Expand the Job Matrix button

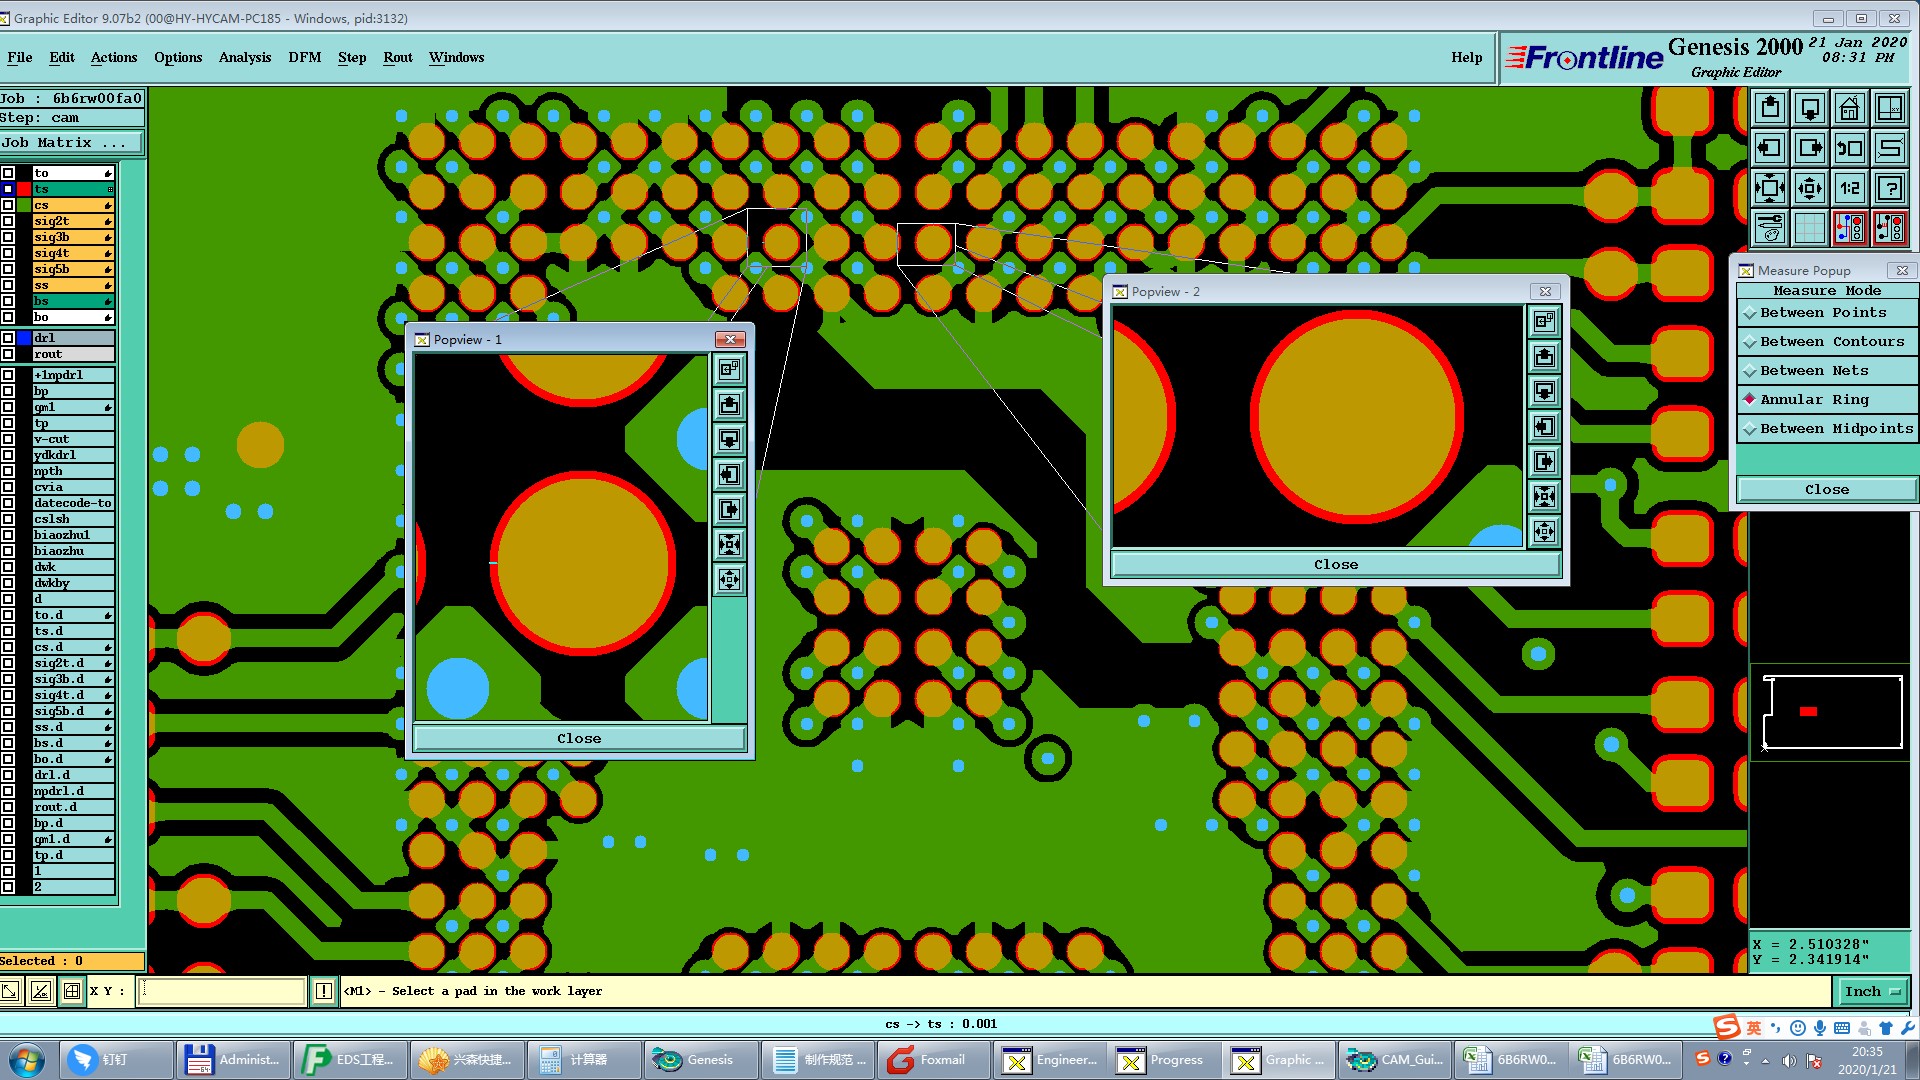(x=70, y=143)
